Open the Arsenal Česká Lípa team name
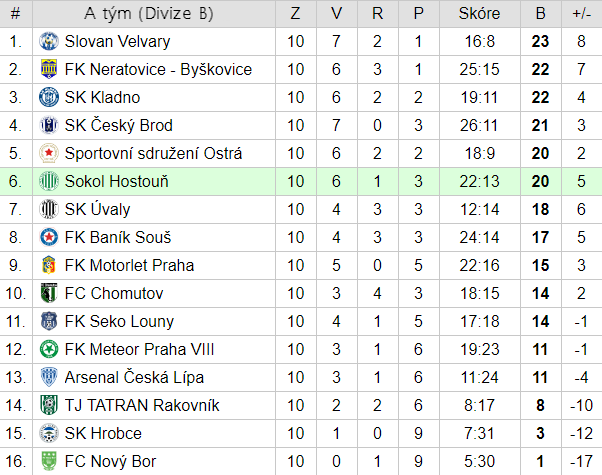 (134, 377)
